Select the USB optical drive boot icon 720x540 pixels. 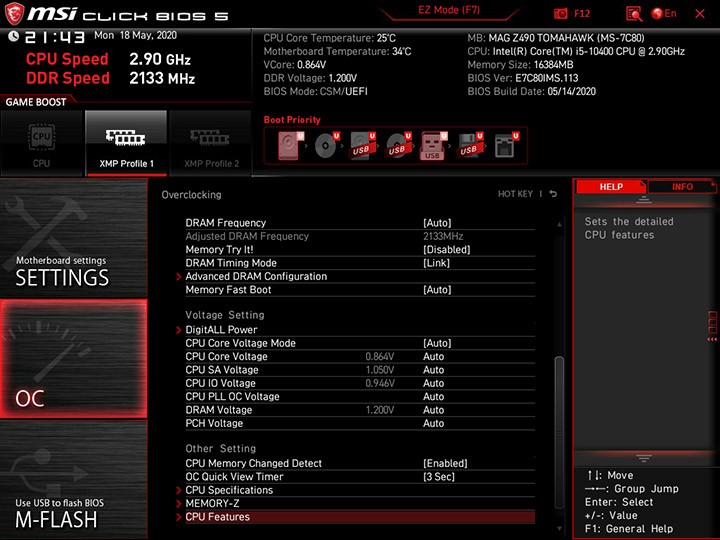point(398,146)
